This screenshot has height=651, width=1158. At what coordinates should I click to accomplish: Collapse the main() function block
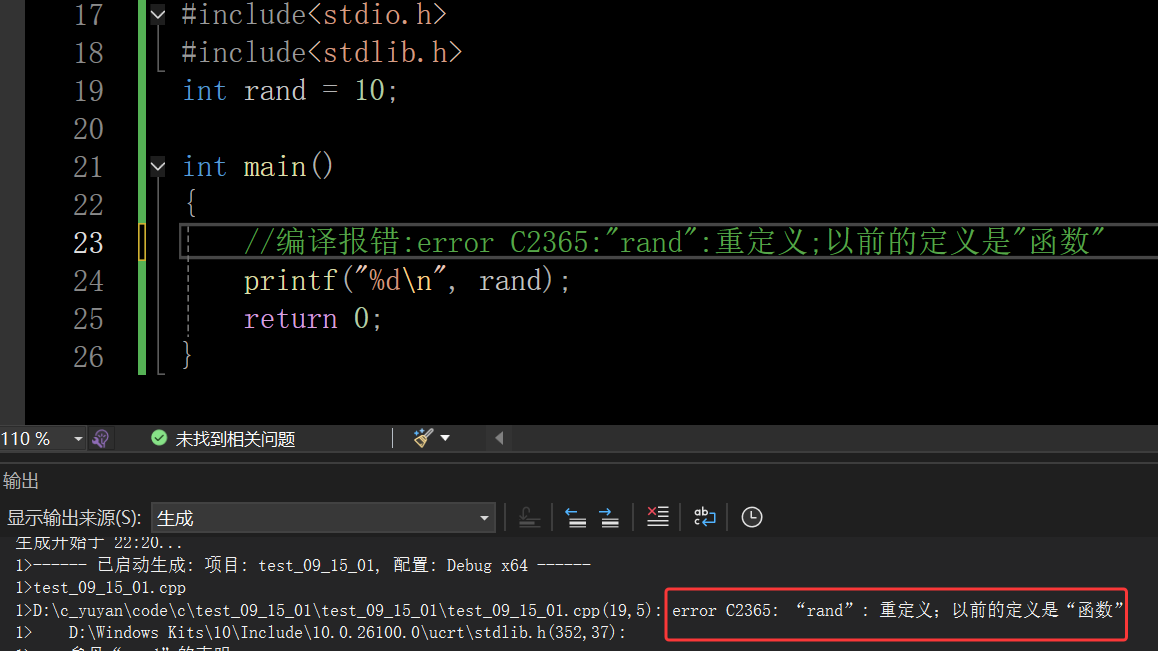coord(157,166)
